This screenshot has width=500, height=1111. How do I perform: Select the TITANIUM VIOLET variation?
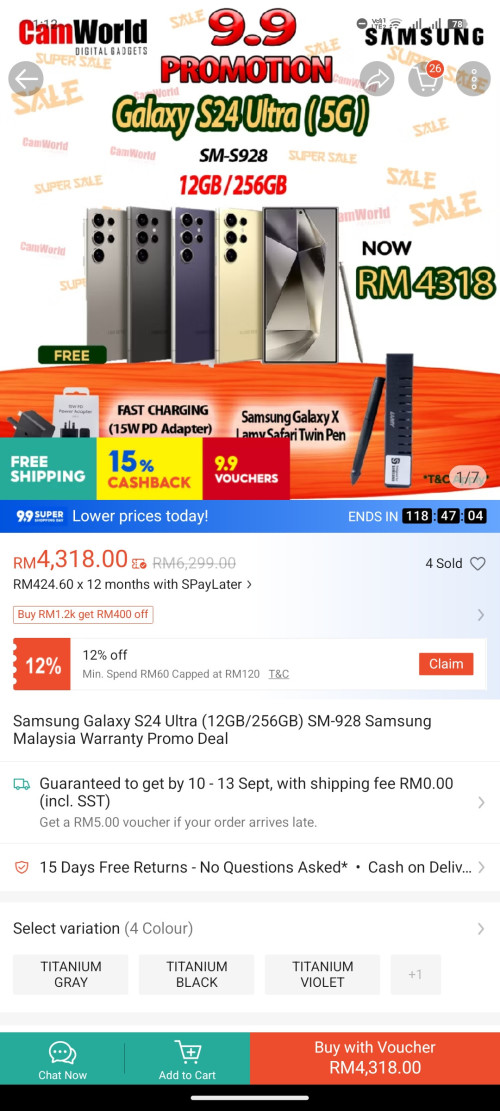coord(322,974)
